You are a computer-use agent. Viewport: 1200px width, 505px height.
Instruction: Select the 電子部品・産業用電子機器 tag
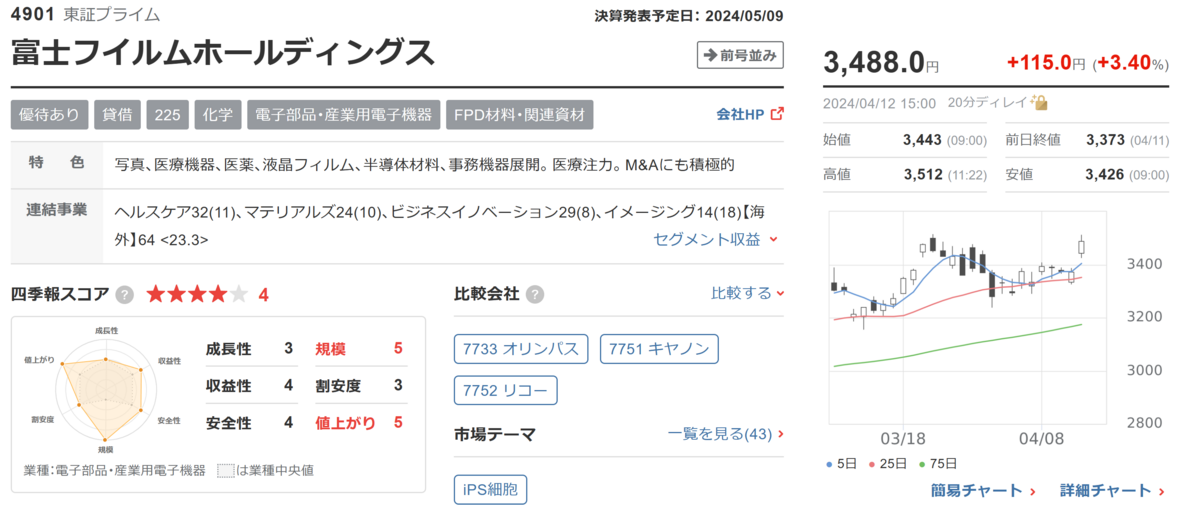pos(343,114)
